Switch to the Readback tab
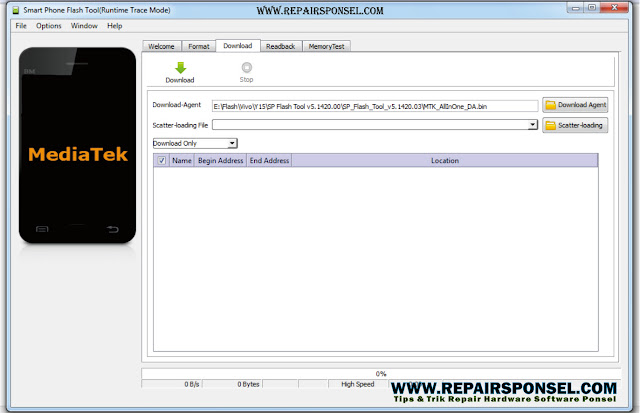 click(281, 47)
